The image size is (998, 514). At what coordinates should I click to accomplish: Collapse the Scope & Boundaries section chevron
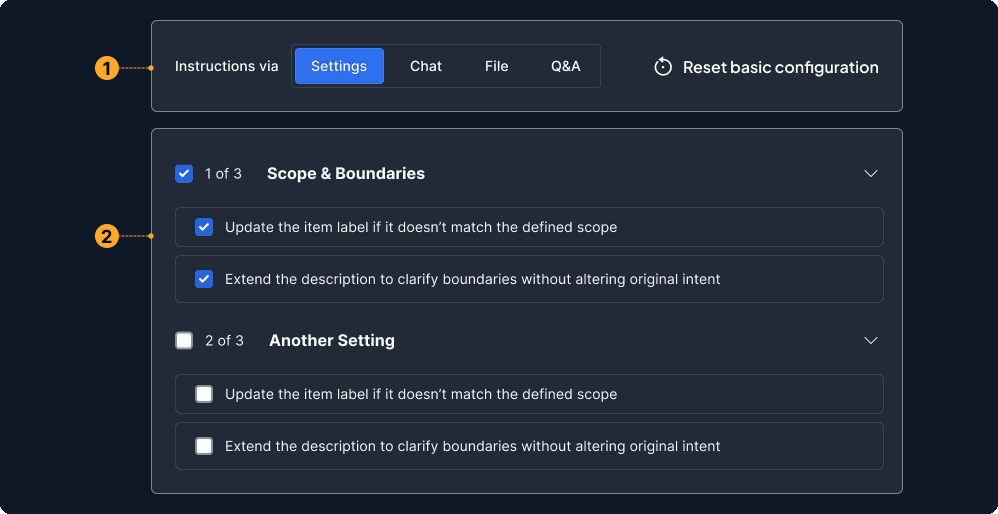point(871,174)
